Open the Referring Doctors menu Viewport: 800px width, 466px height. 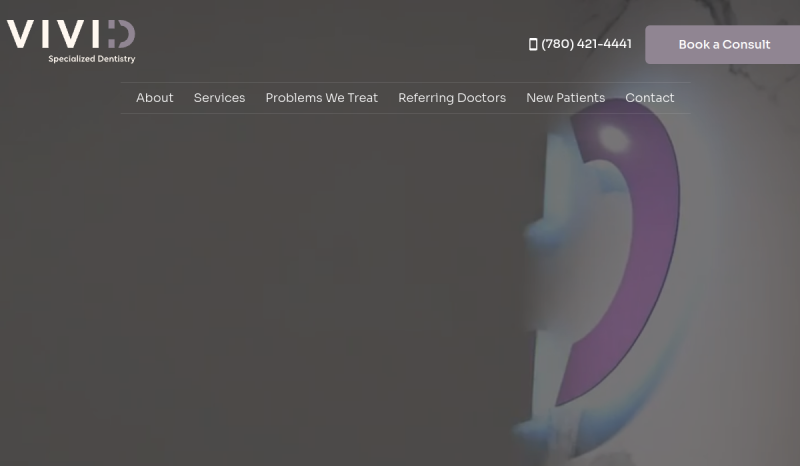[452, 98]
